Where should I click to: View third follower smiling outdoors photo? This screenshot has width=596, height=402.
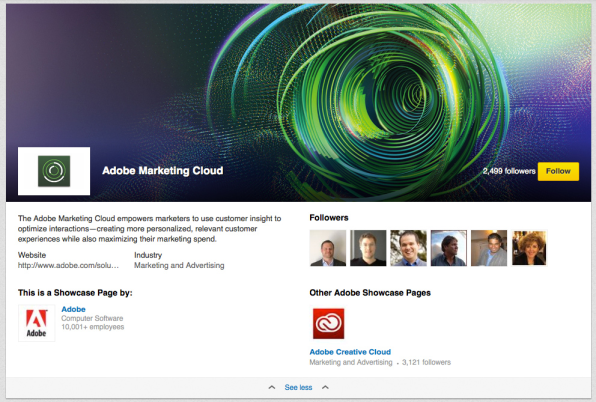tap(408, 248)
